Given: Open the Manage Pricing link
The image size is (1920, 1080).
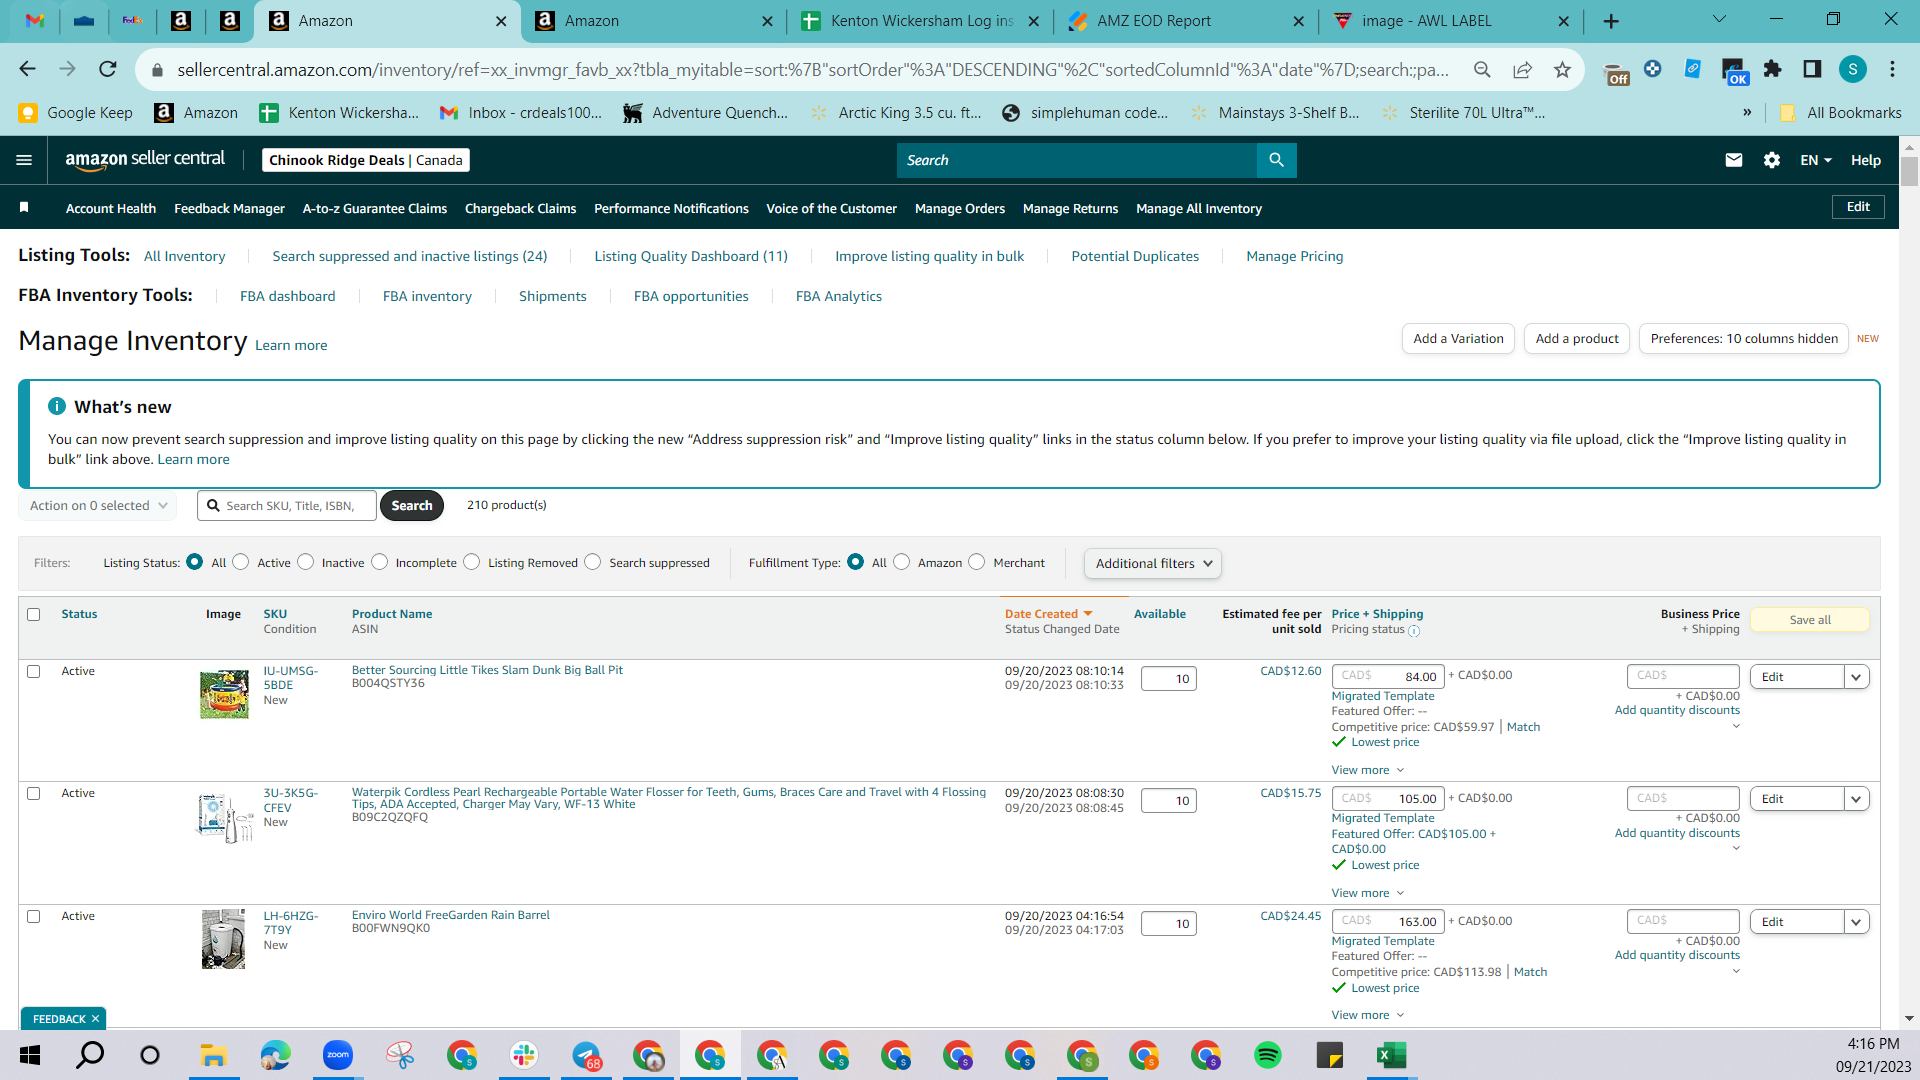Looking at the screenshot, I should point(1294,256).
